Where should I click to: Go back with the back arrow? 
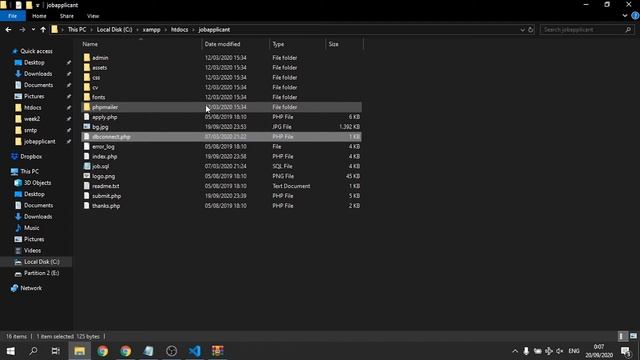[8, 29]
